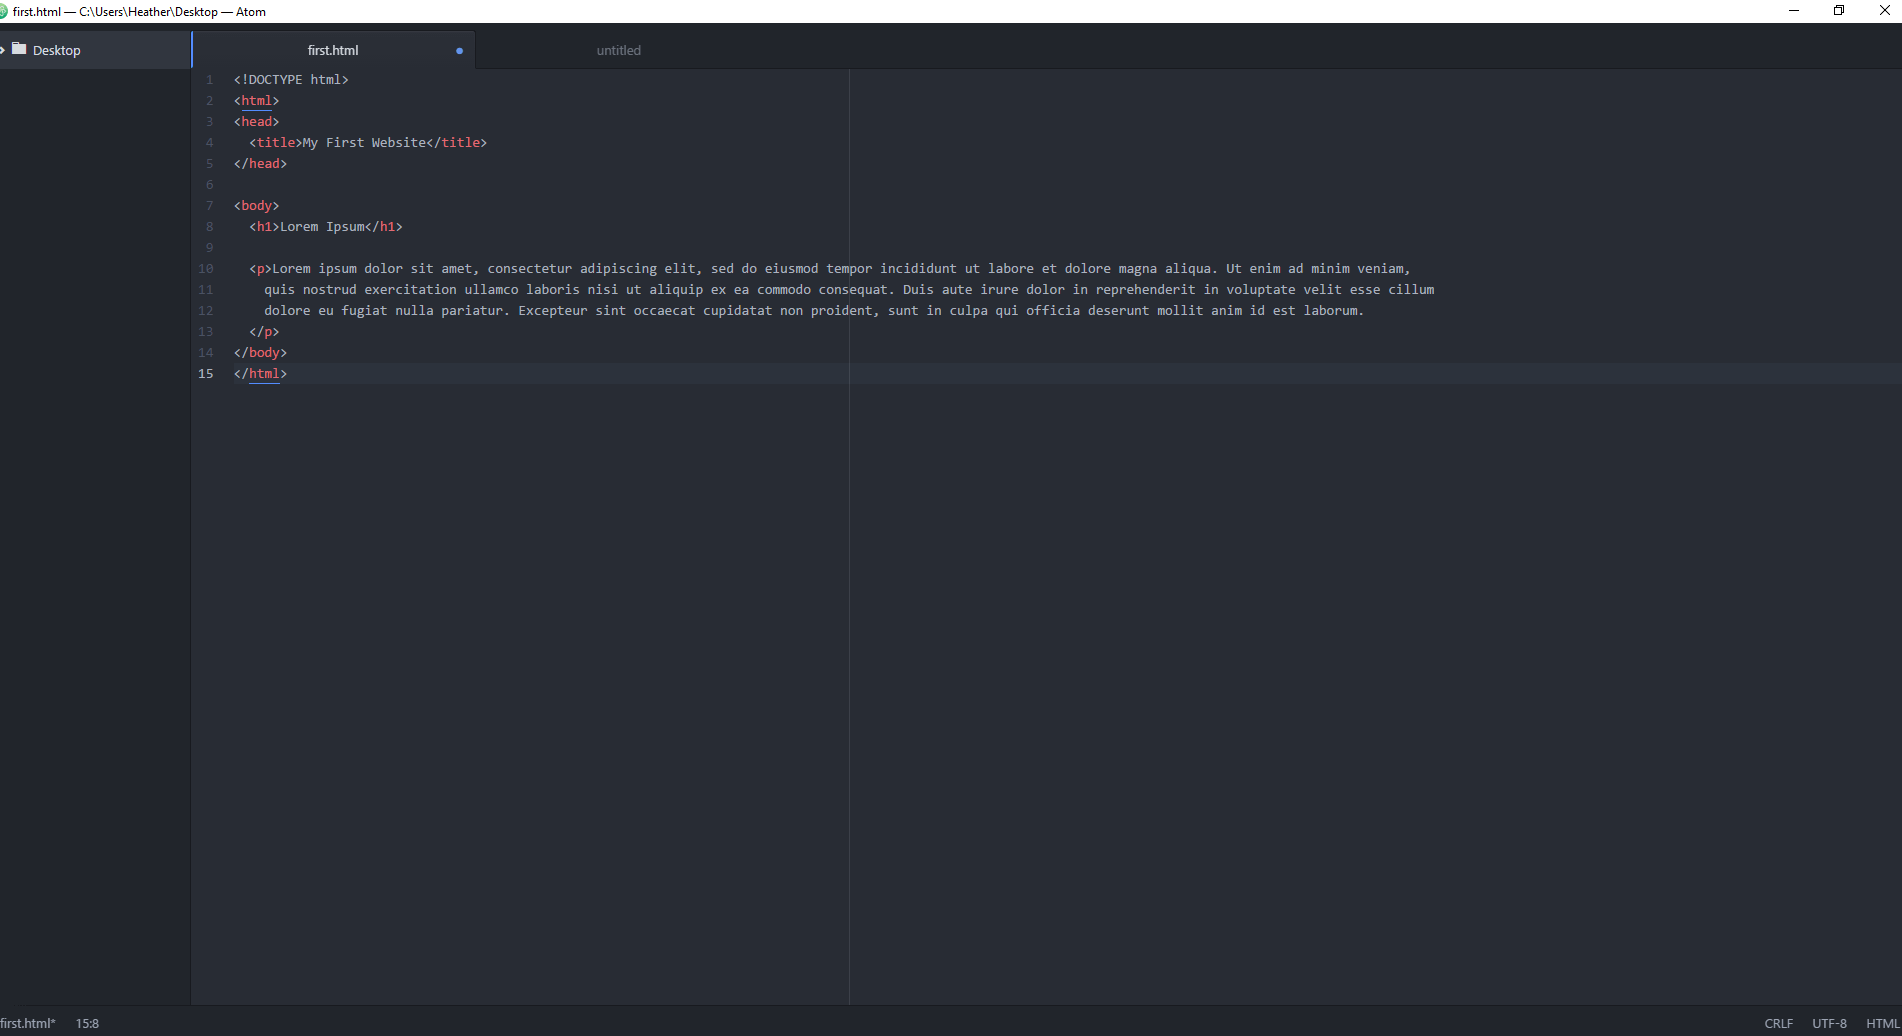Switch to the untitled tab
This screenshot has width=1902, height=1036.
[x=618, y=50]
